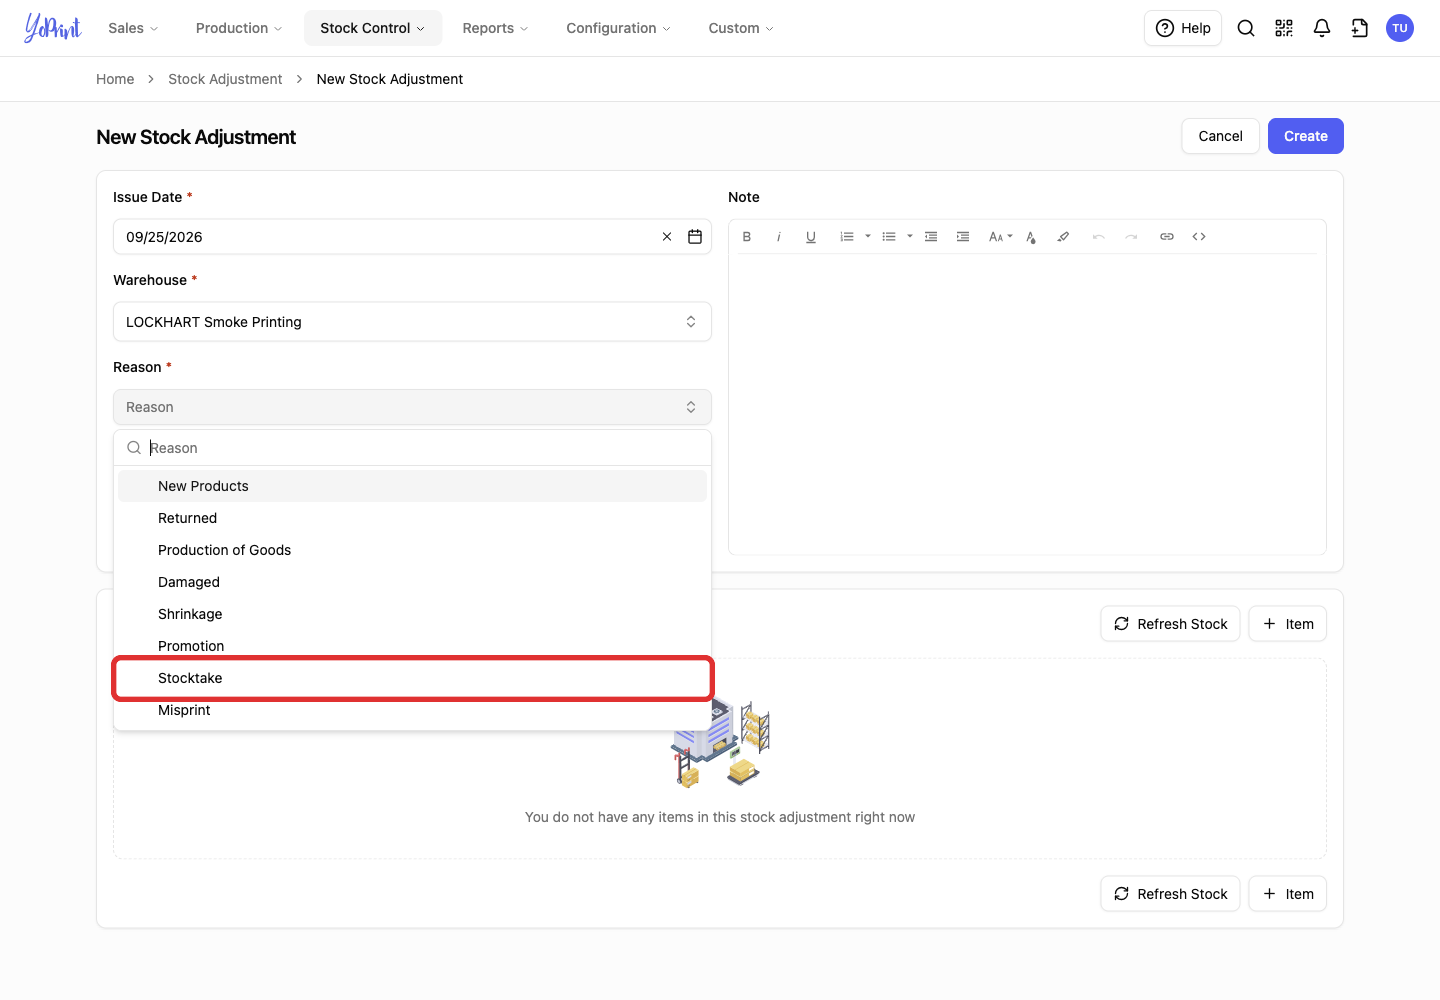Toggle bold formatting in Note editor
Screen dimensions: 1440x1000
(747, 237)
